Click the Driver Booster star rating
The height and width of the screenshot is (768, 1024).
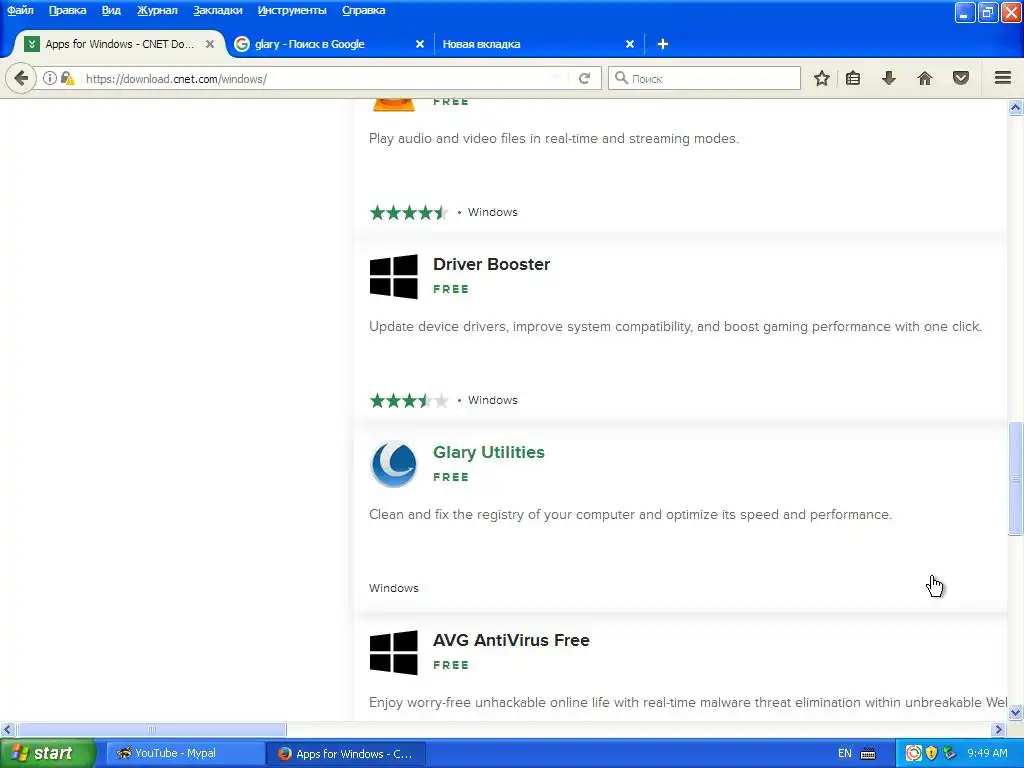coord(409,400)
